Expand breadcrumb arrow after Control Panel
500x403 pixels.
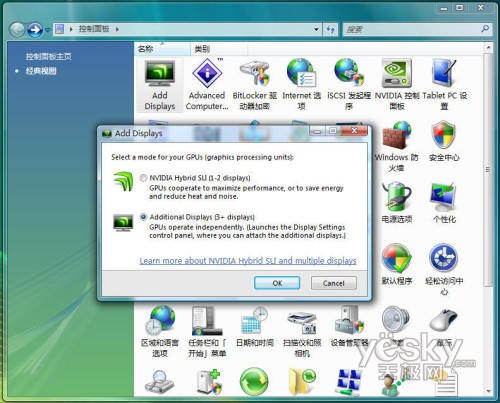tap(117, 29)
